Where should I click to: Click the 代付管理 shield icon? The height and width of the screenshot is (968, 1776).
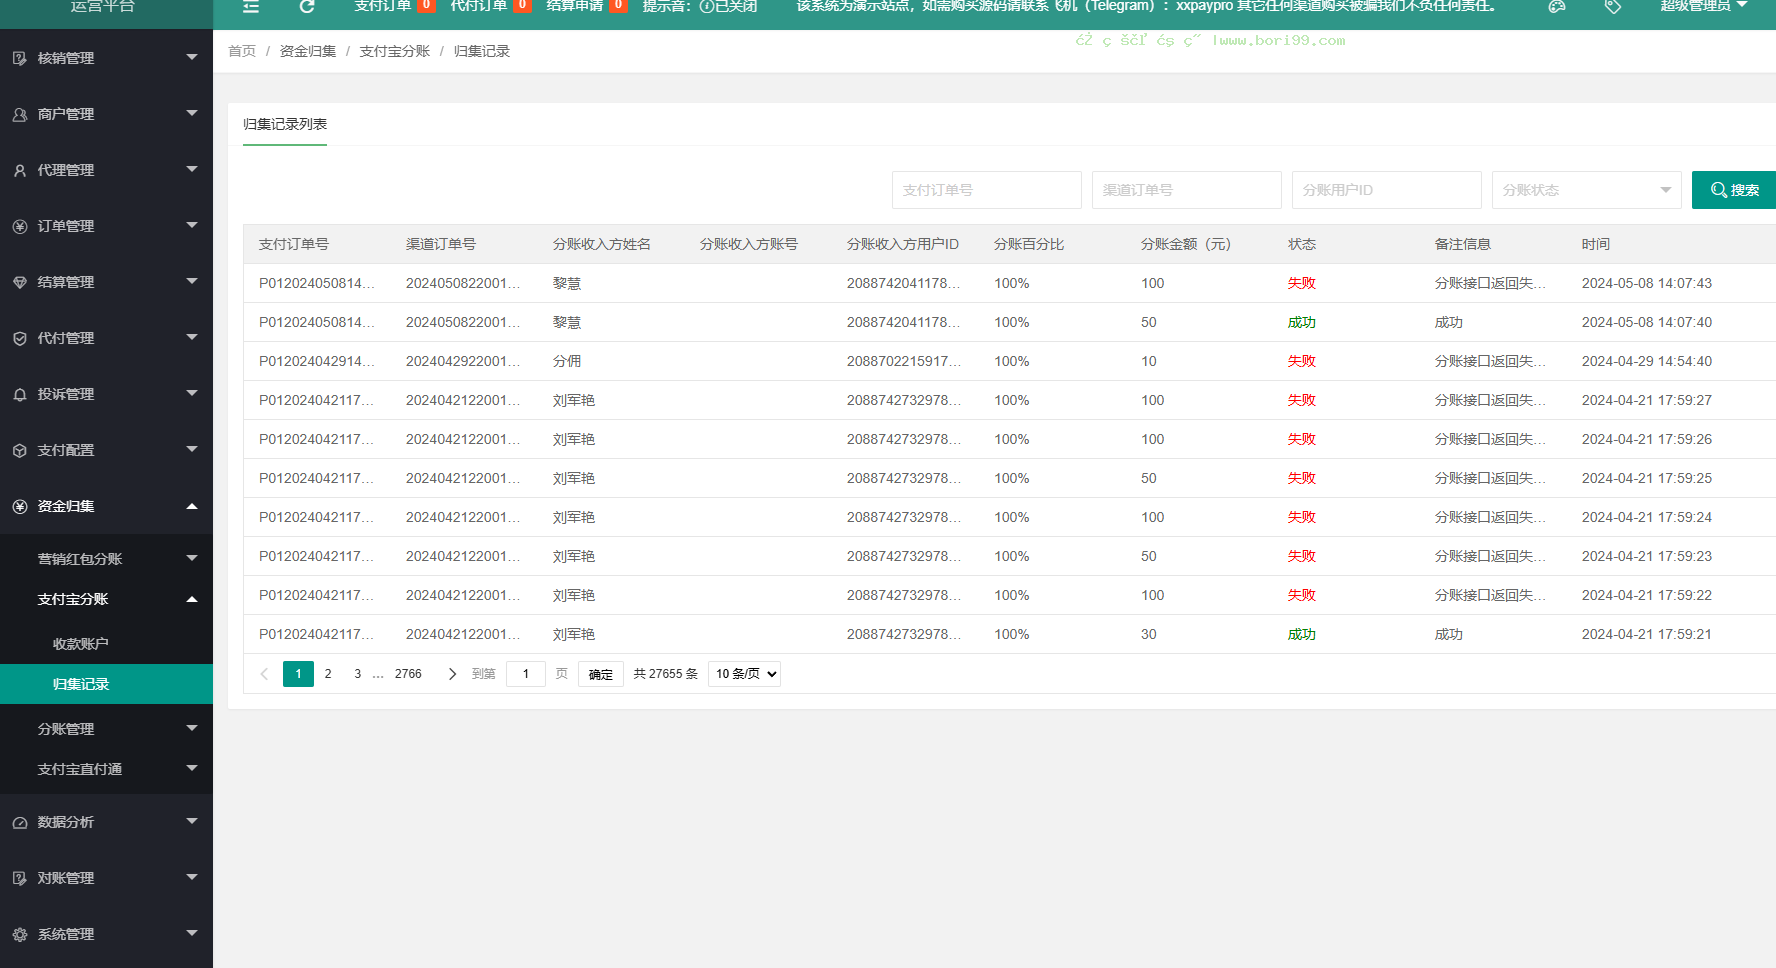pos(20,338)
